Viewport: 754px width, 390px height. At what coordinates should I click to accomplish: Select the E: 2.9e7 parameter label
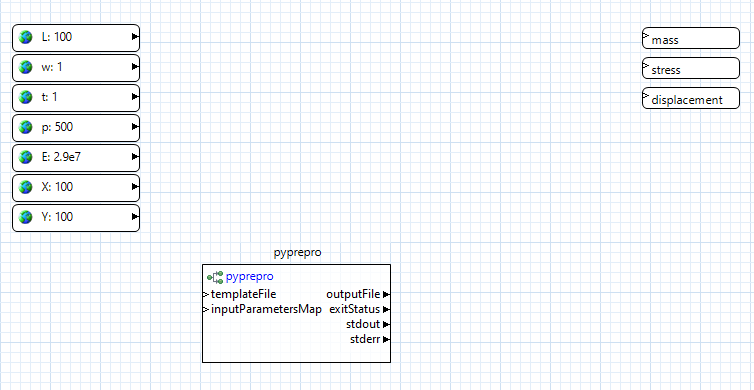[x=61, y=157]
